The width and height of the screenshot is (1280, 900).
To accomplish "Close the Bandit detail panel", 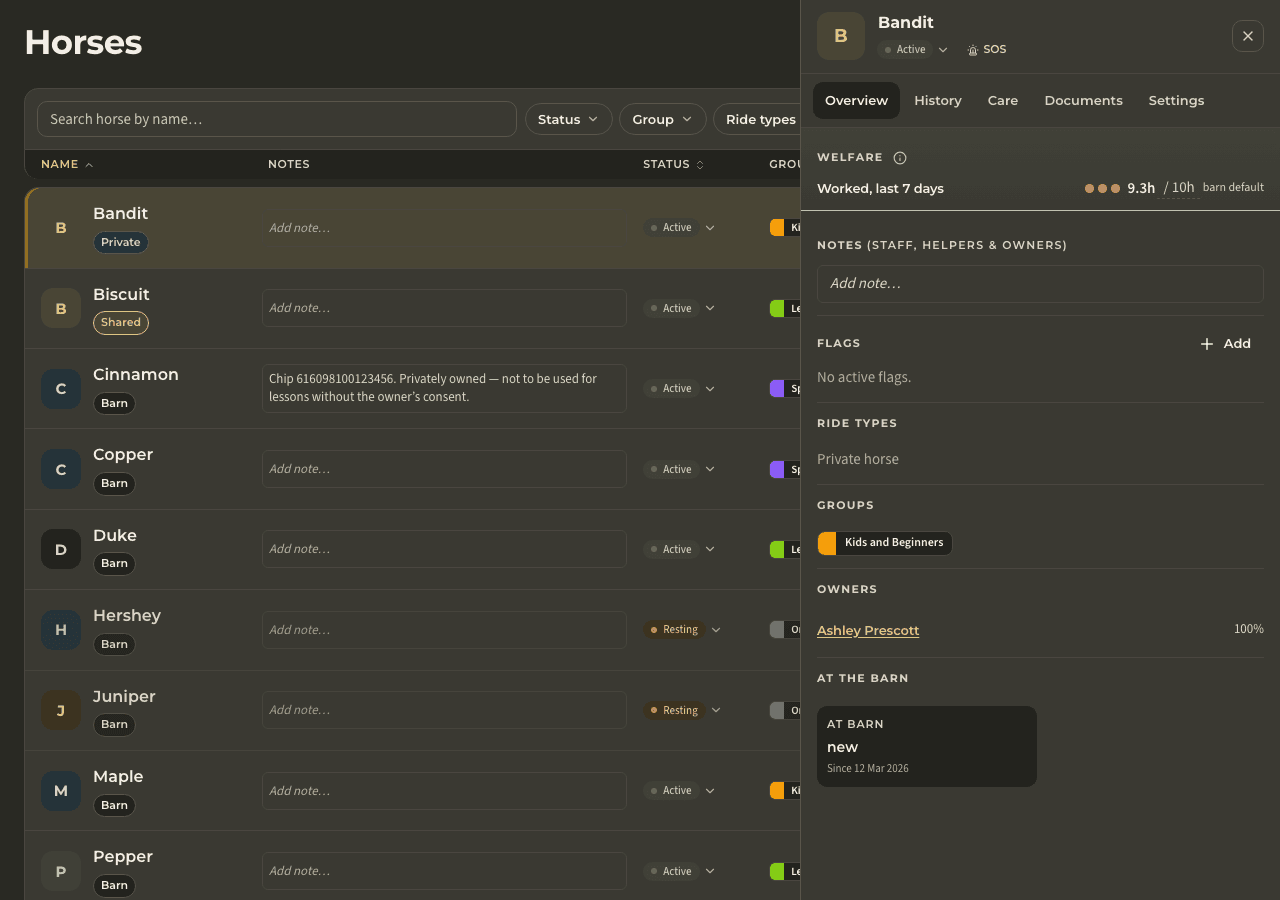I will 1248,36.
